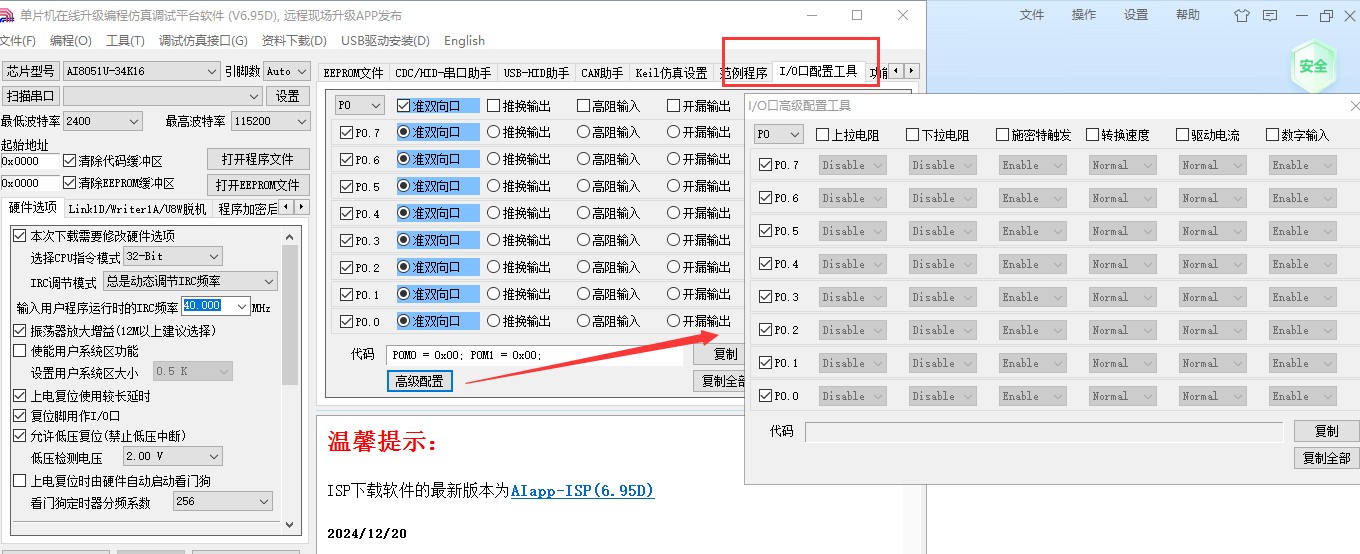The width and height of the screenshot is (1360, 554).
Task: Click 打开程序文件 button
Action: [258, 160]
